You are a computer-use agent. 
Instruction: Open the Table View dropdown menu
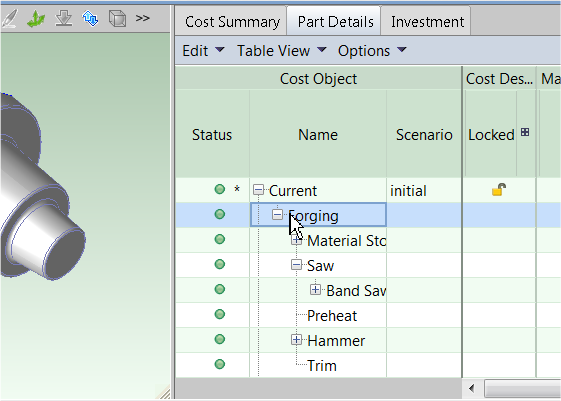[x=282, y=51]
